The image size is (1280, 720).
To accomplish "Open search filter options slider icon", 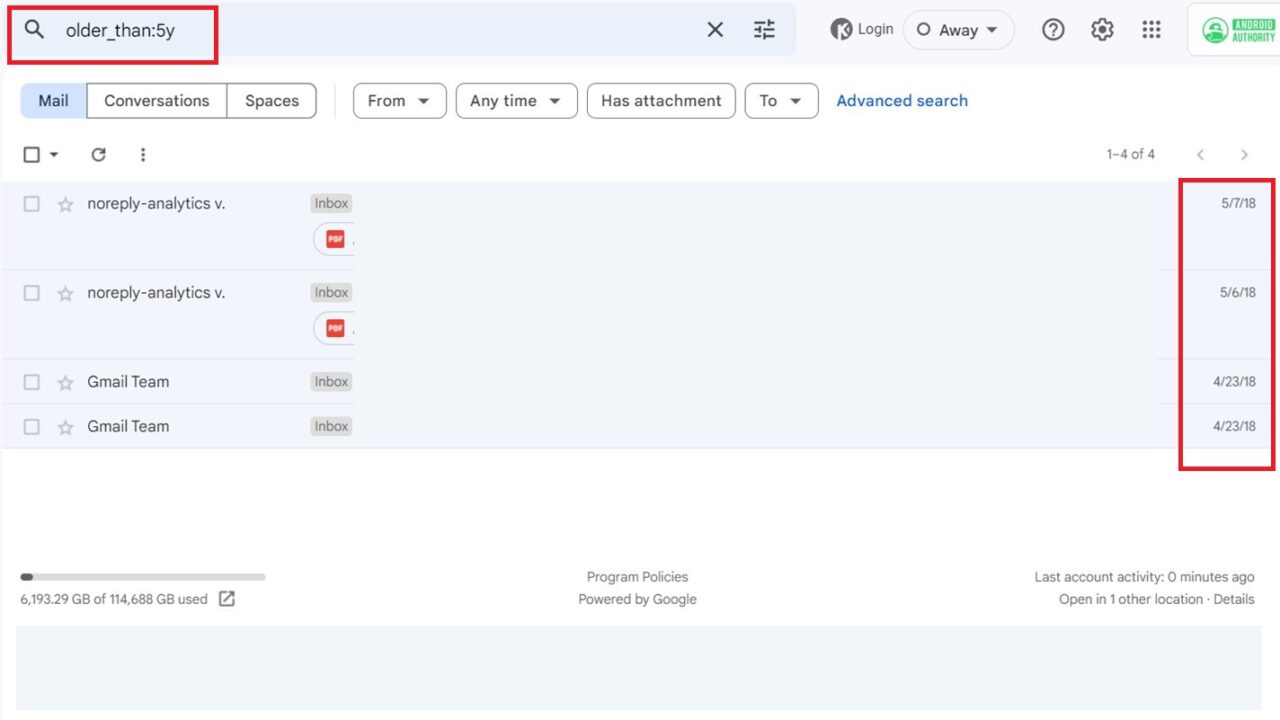I will [764, 30].
